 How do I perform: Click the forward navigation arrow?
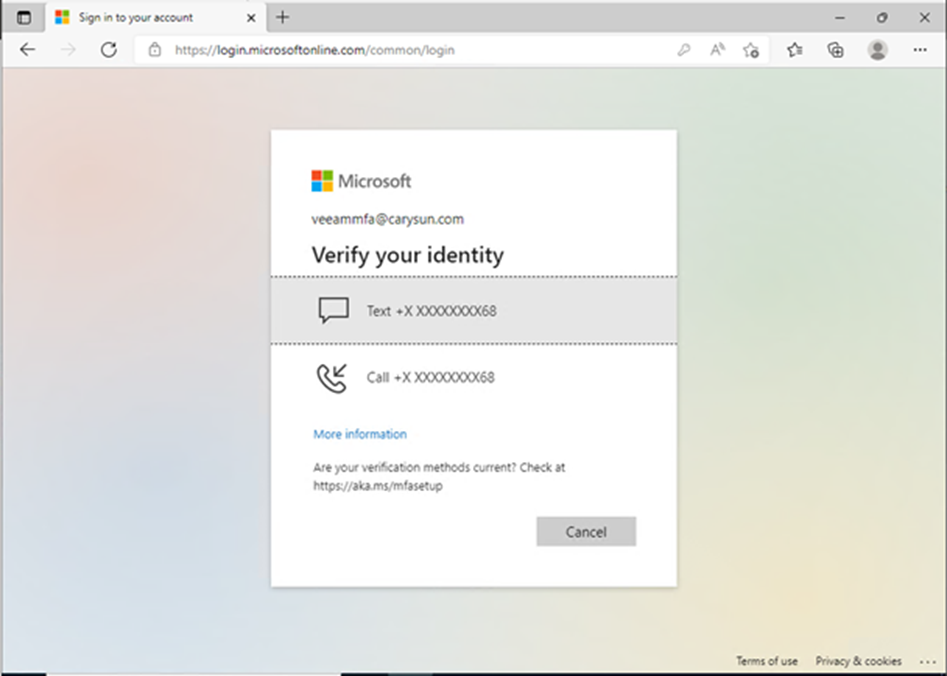[68, 50]
